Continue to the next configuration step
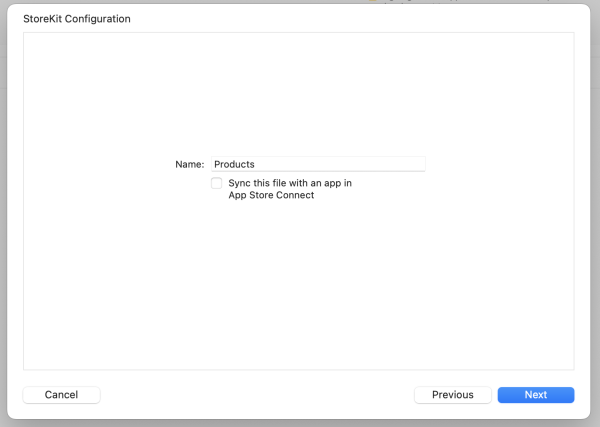Image resolution: width=600 pixels, height=427 pixels. coord(536,395)
